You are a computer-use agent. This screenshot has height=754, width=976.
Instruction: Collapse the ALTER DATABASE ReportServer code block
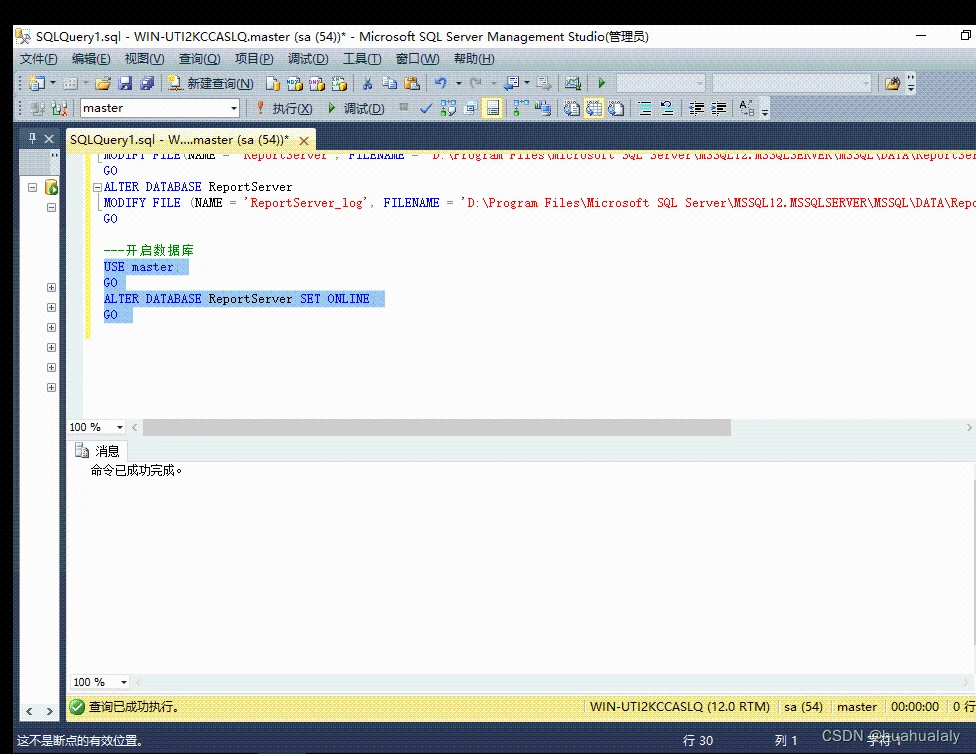click(97, 187)
